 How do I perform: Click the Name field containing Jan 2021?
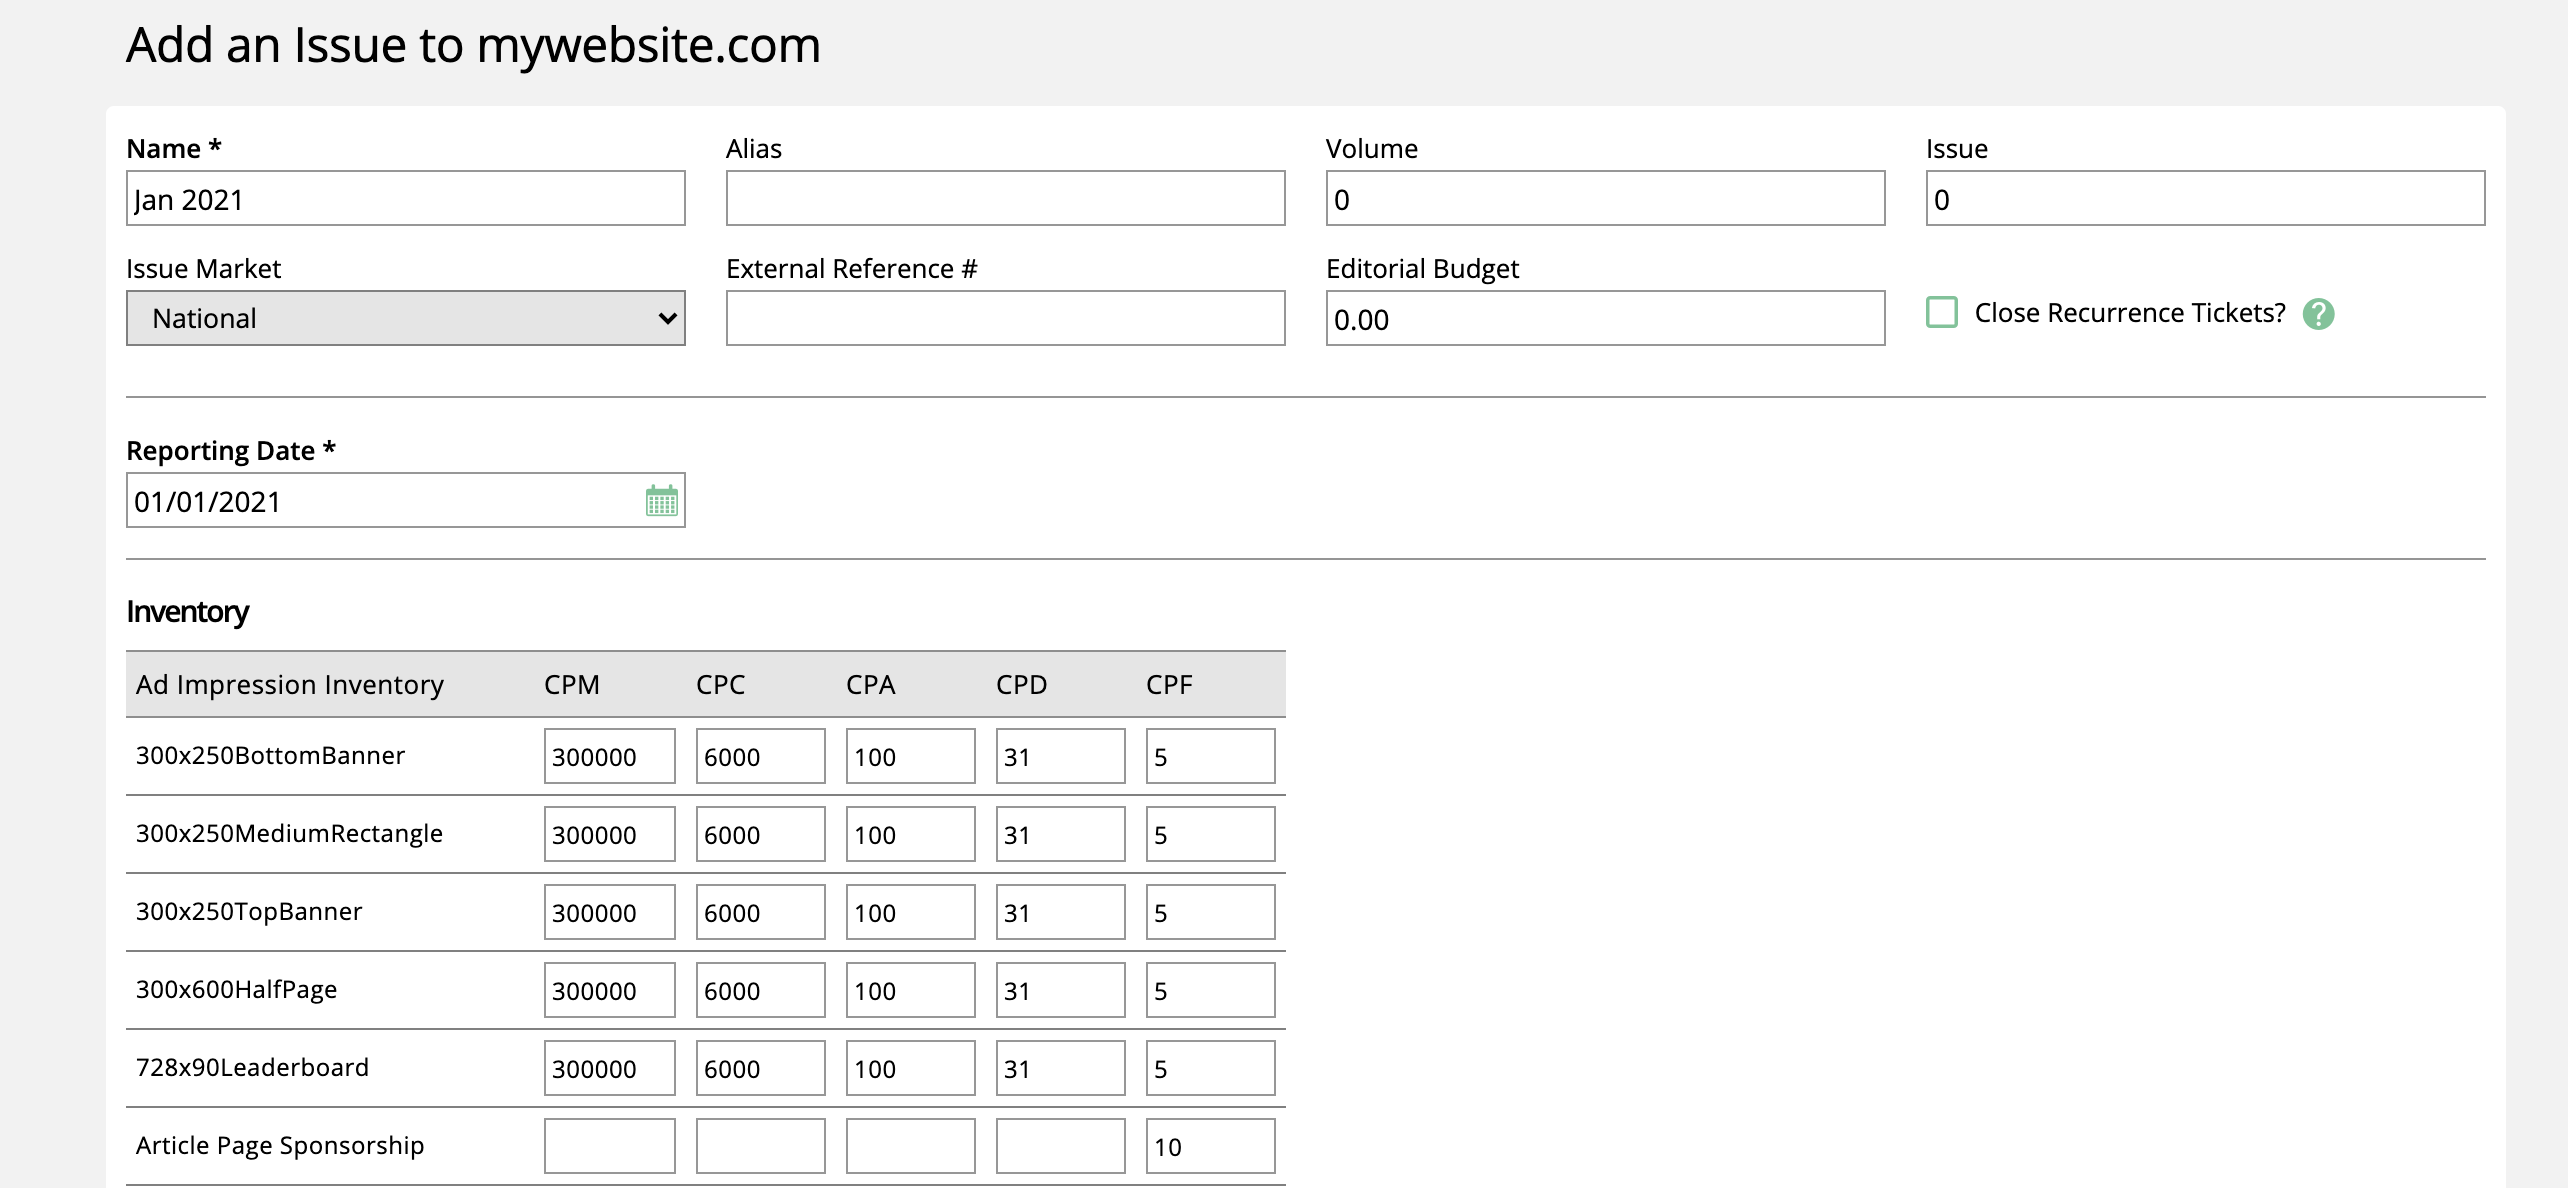(x=405, y=198)
